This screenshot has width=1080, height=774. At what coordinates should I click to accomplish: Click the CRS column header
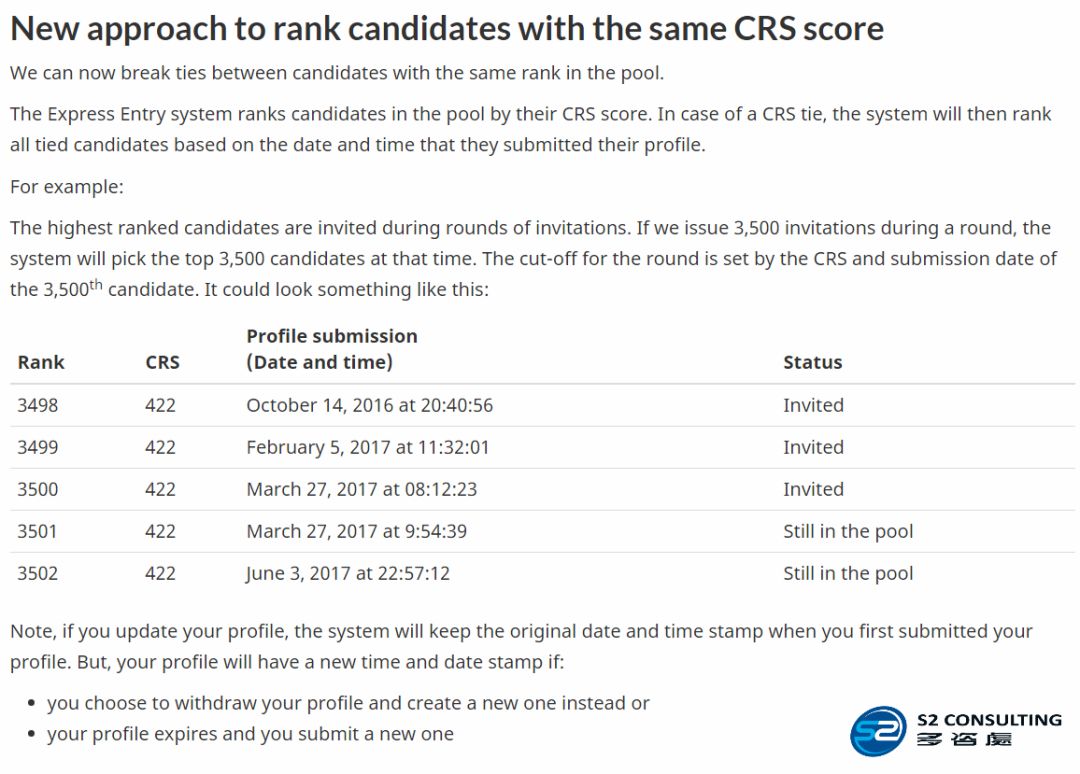coord(163,362)
